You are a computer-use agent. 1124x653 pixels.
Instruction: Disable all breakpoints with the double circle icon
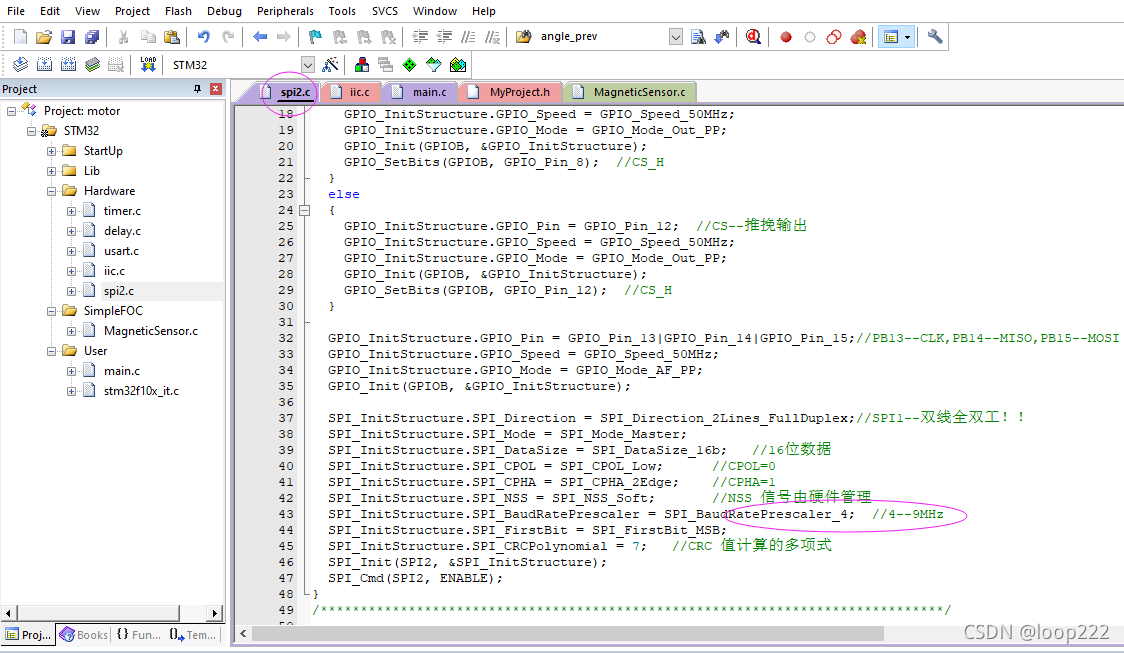coord(834,37)
